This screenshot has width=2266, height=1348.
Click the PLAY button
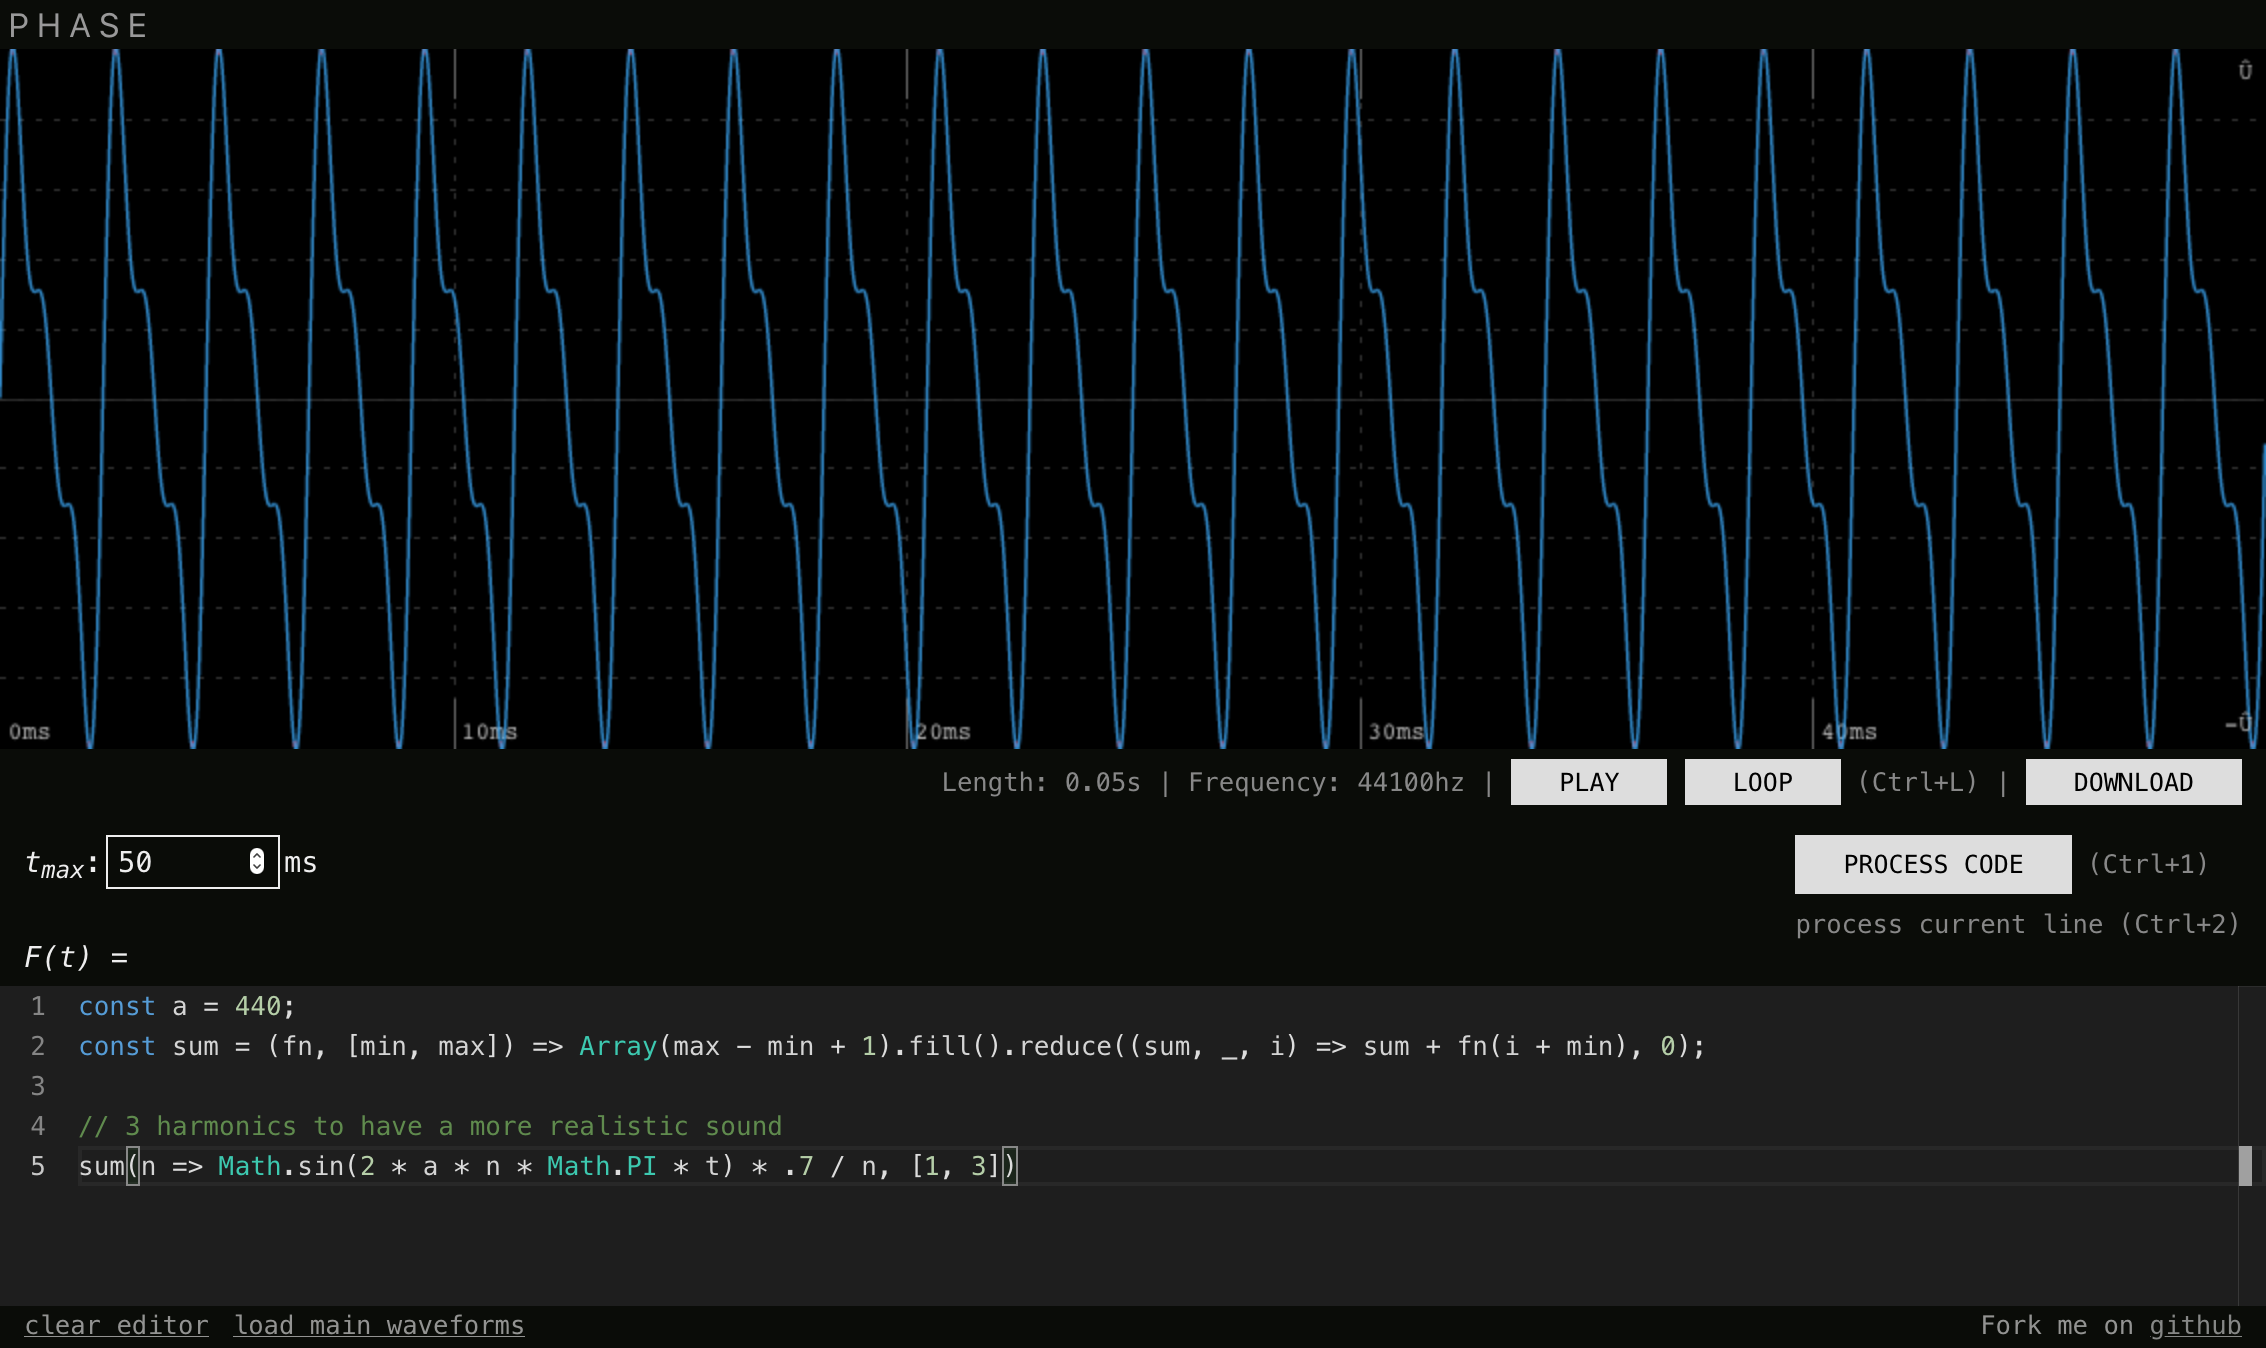pos(1588,782)
